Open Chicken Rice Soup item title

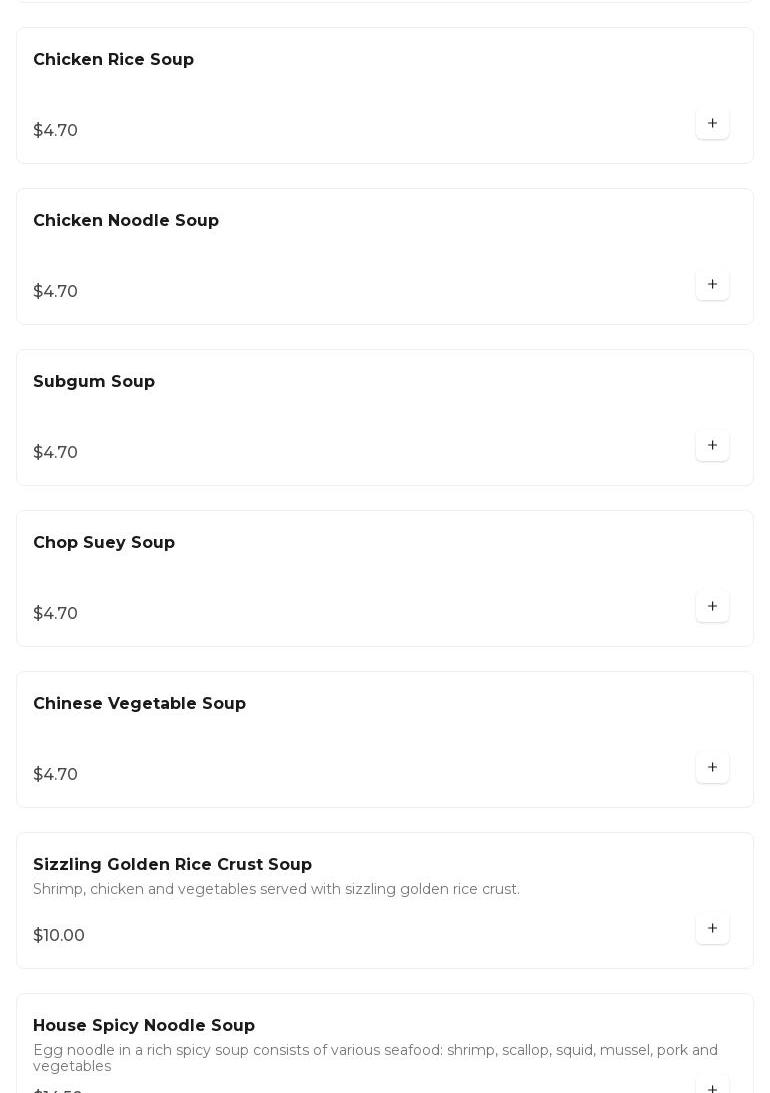coord(113,60)
